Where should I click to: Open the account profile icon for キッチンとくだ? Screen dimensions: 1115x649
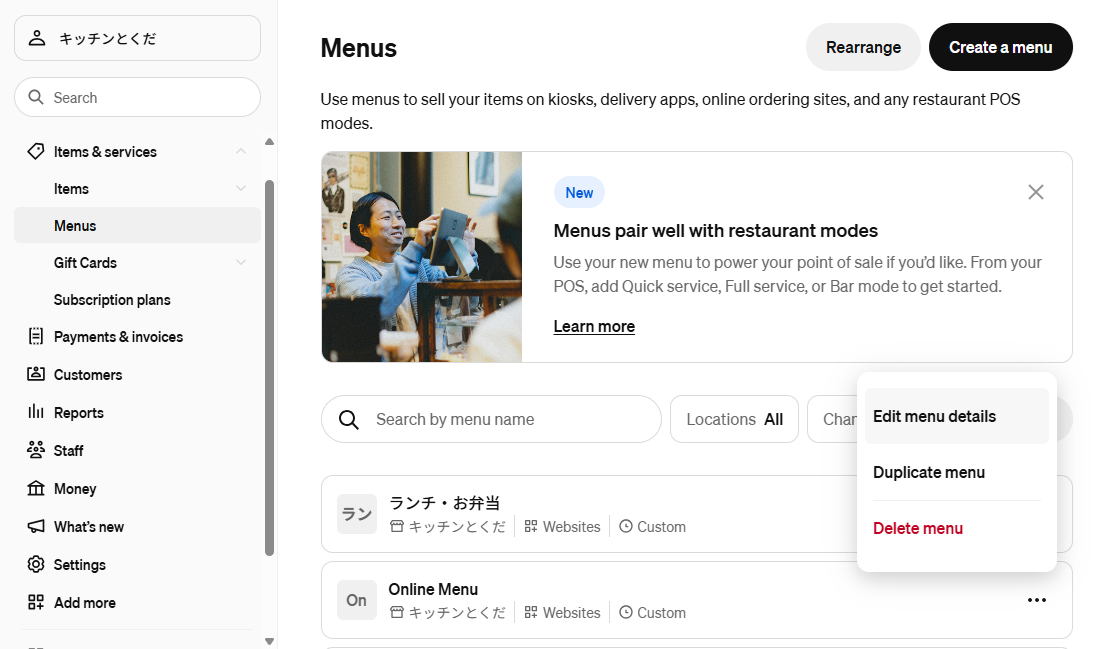coord(37,38)
